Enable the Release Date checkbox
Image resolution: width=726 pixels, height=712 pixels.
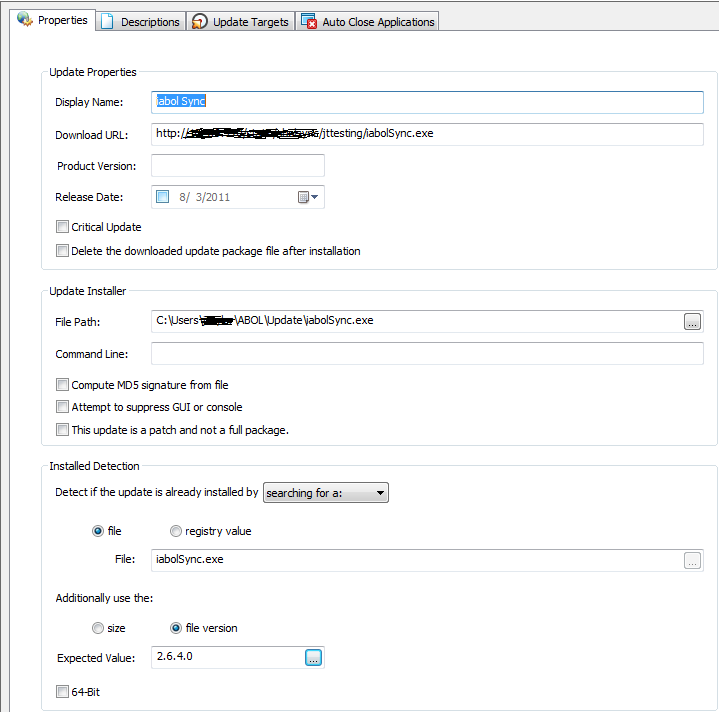[163, 197]
